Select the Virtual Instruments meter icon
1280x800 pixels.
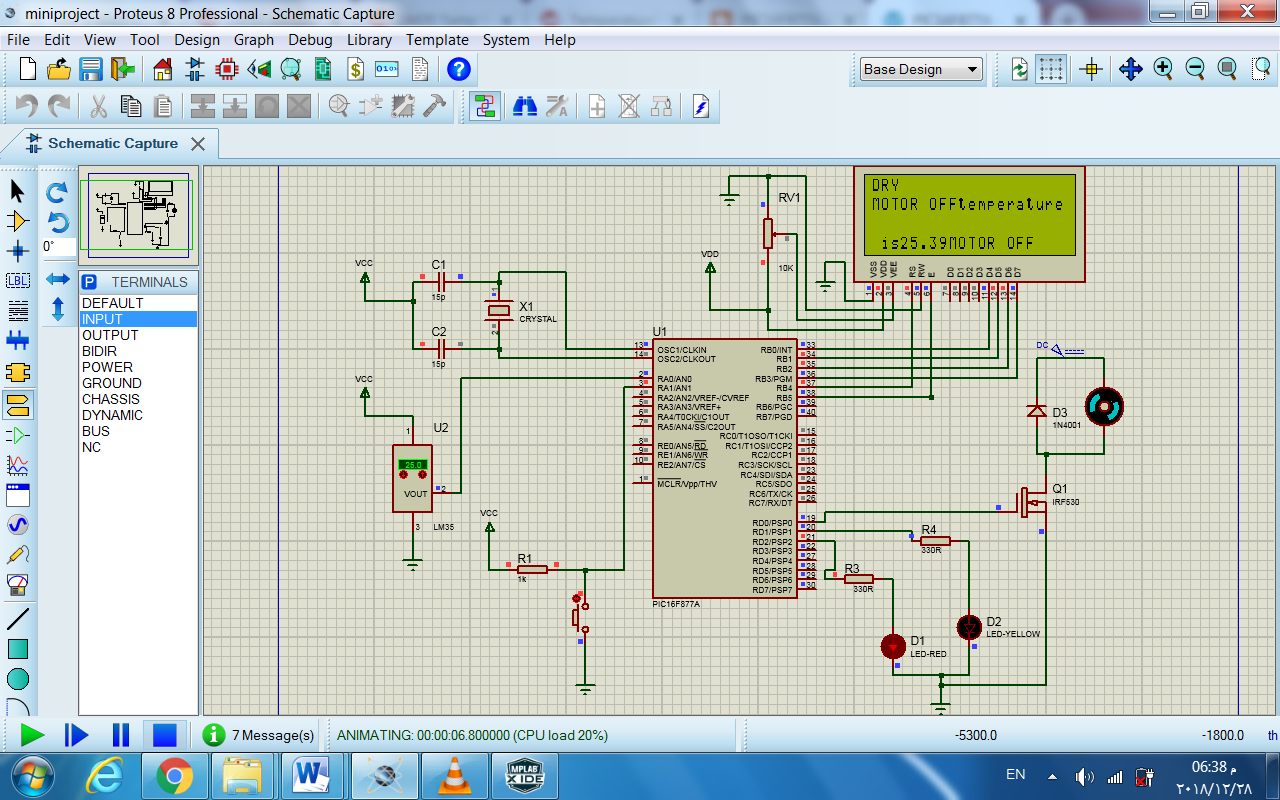click(x=17, y=583)
